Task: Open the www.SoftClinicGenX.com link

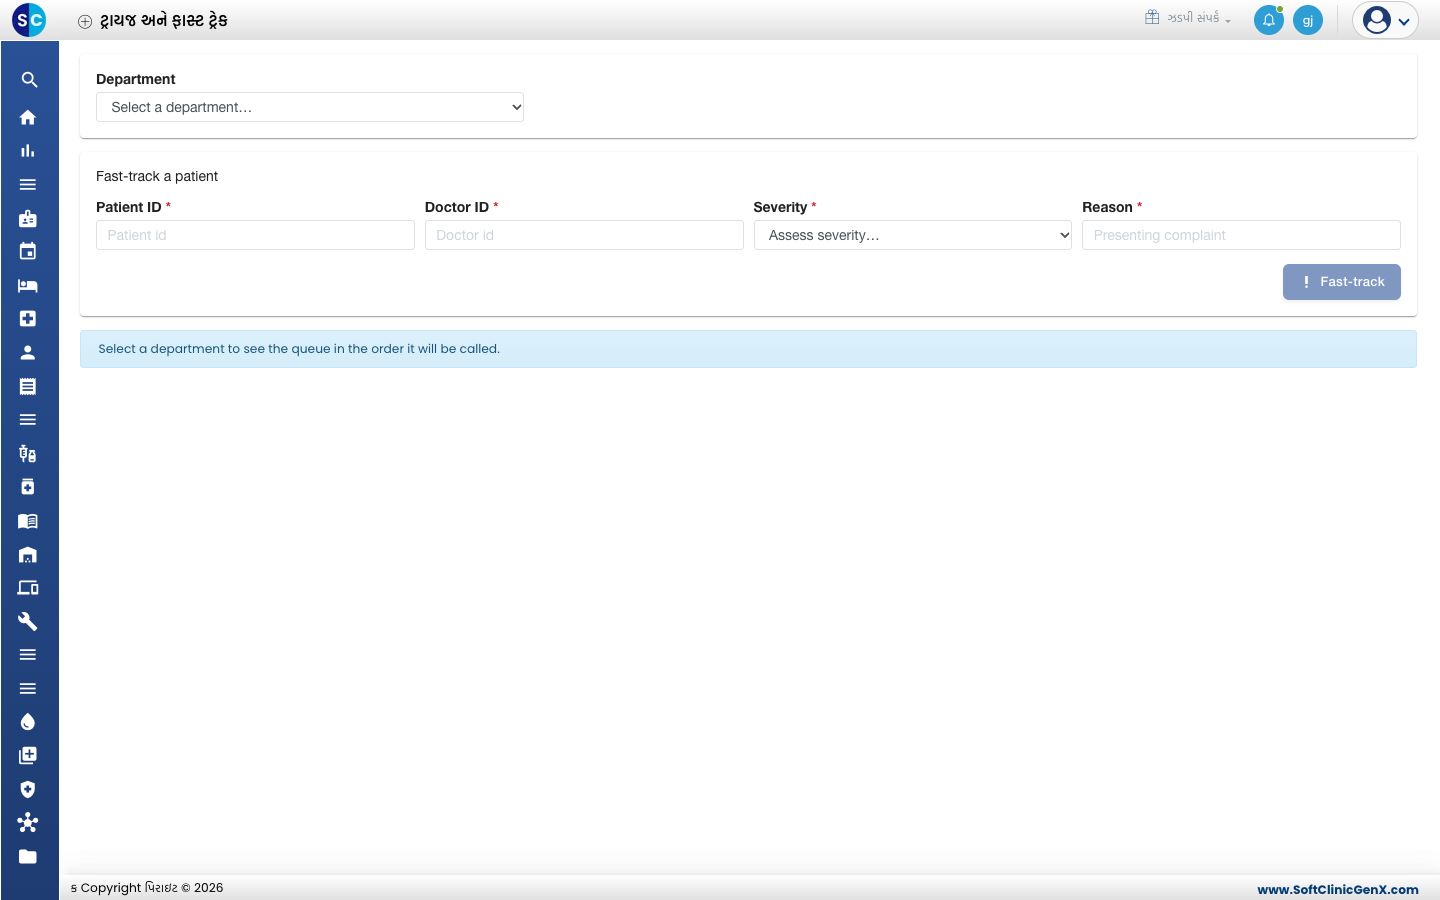Action: pos(1338,889)
